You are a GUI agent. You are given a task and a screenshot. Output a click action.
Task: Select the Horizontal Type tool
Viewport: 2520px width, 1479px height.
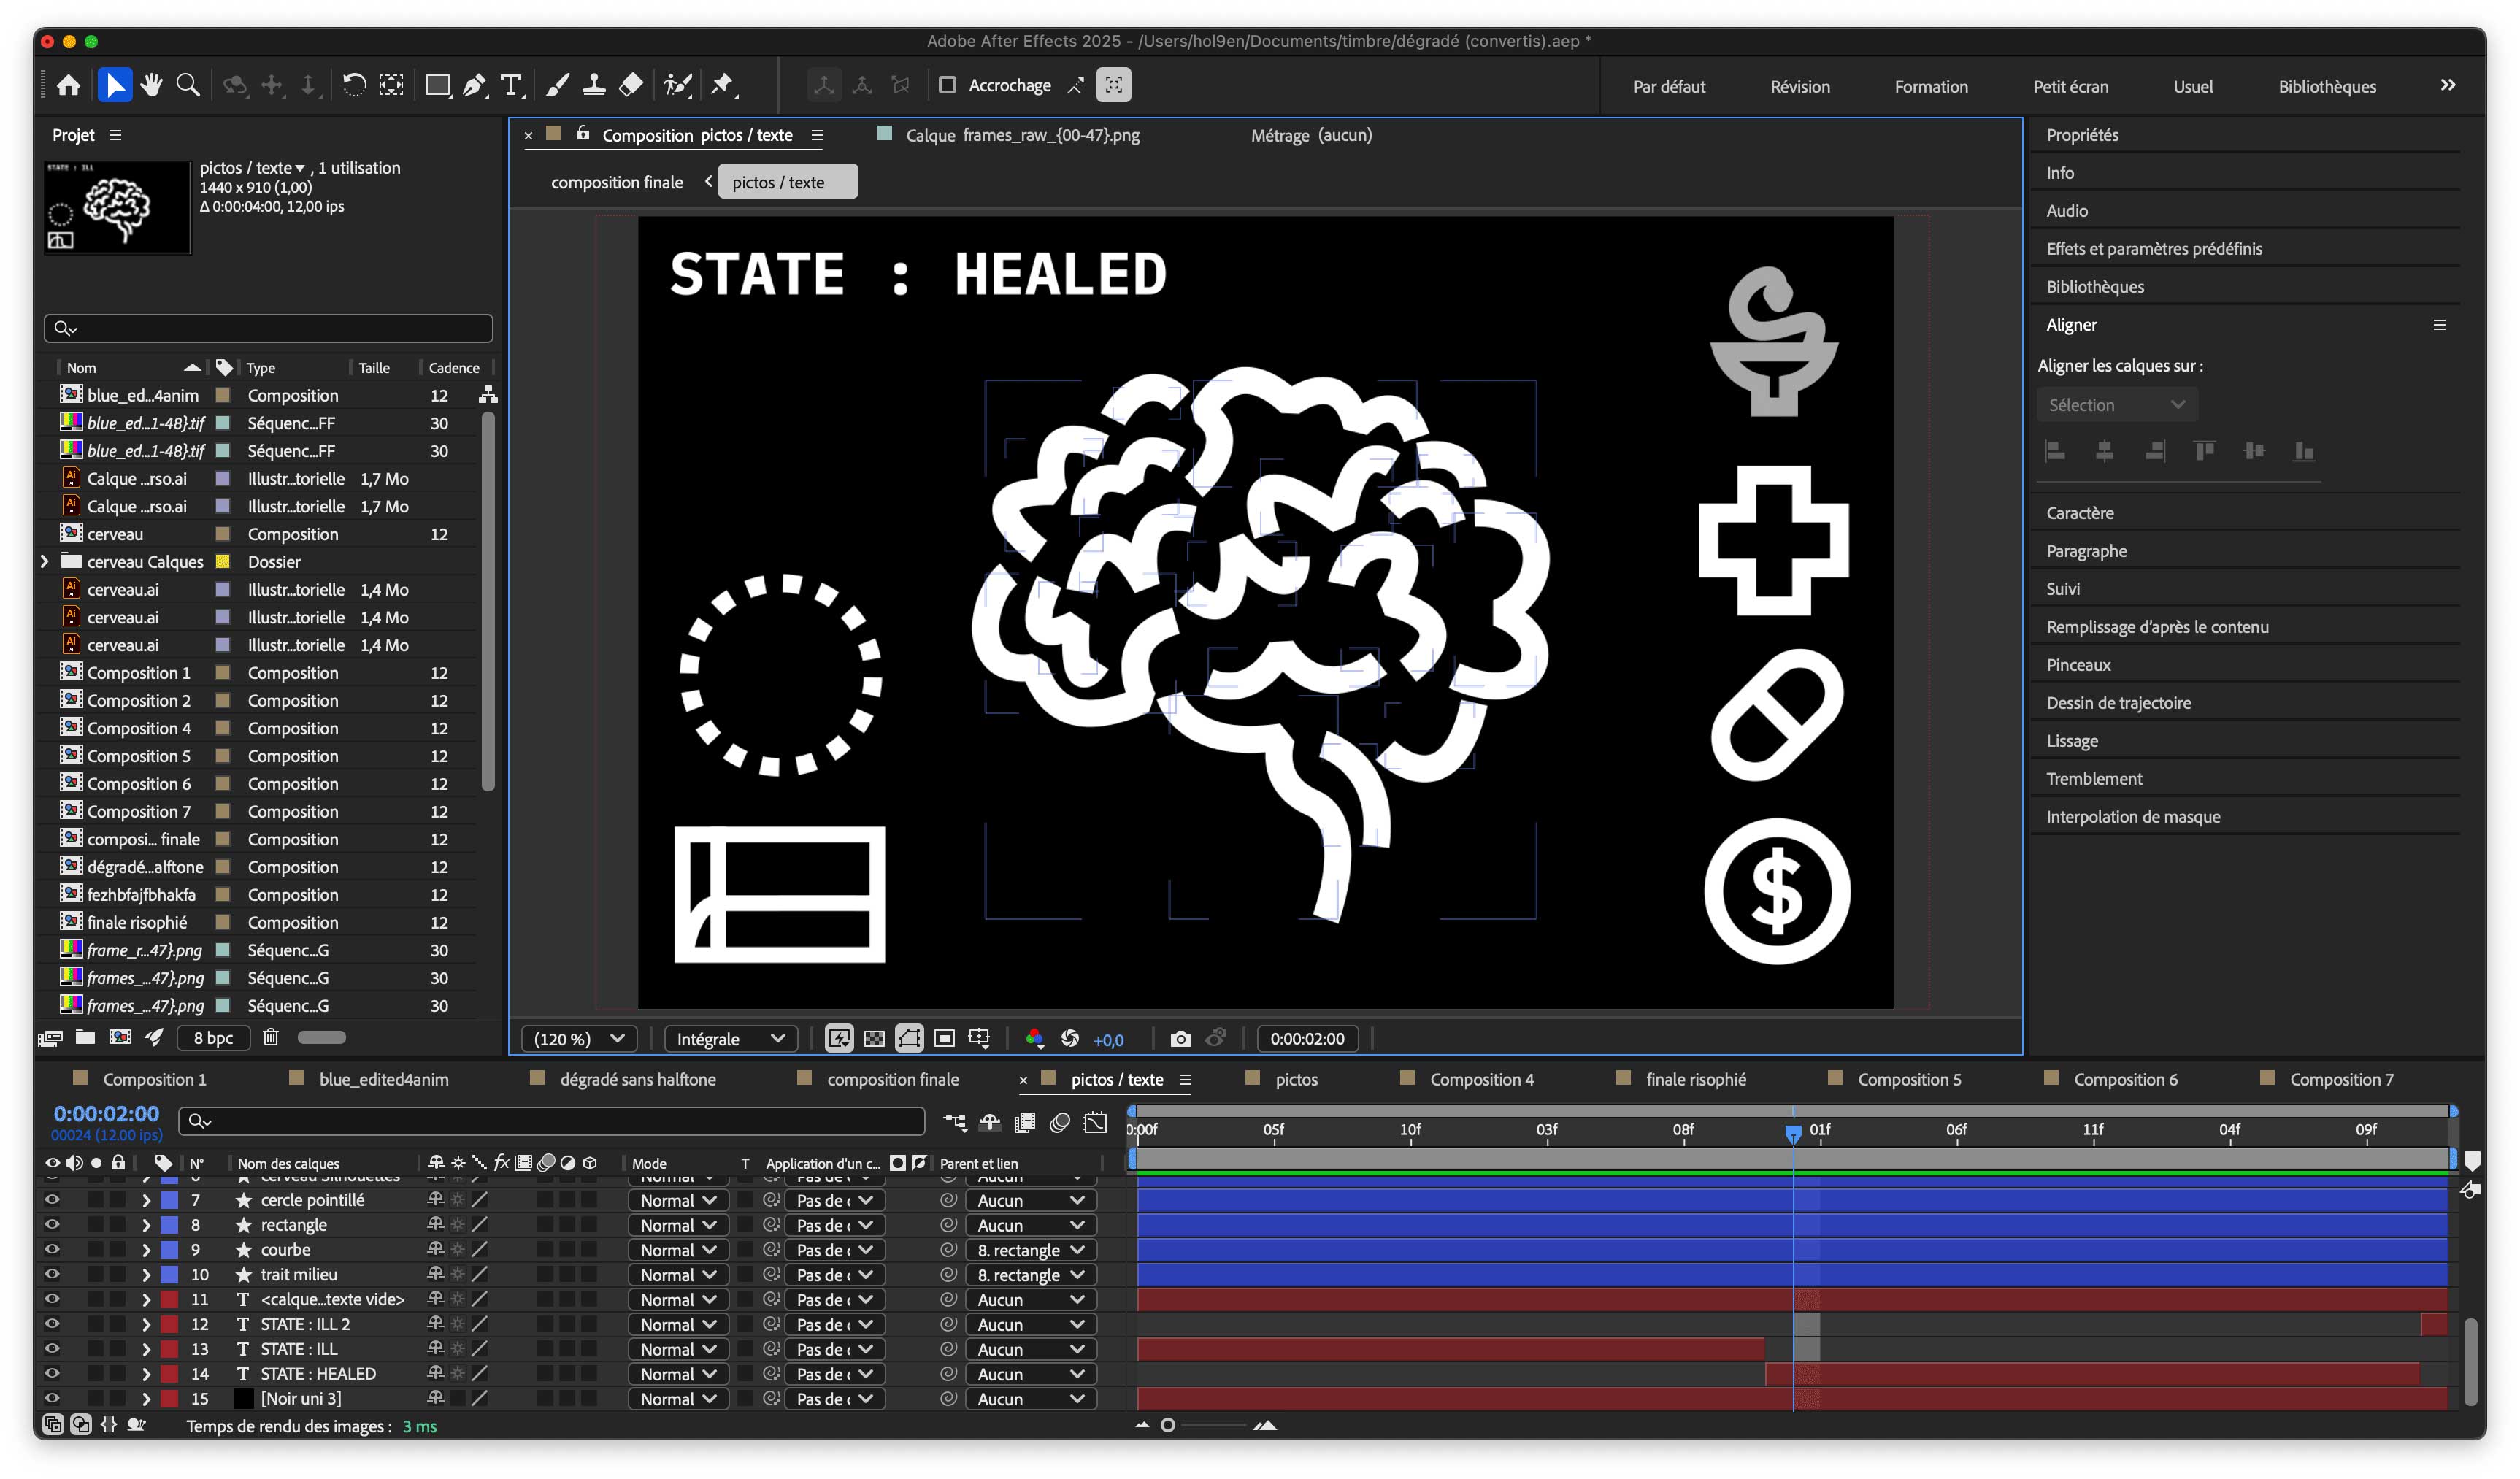pos(511,85)
